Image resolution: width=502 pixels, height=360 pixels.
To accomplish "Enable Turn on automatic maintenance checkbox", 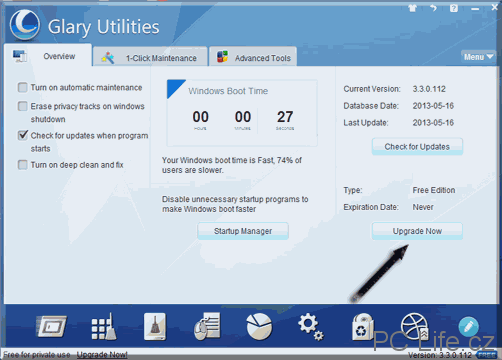I will (x=23, y=88).
